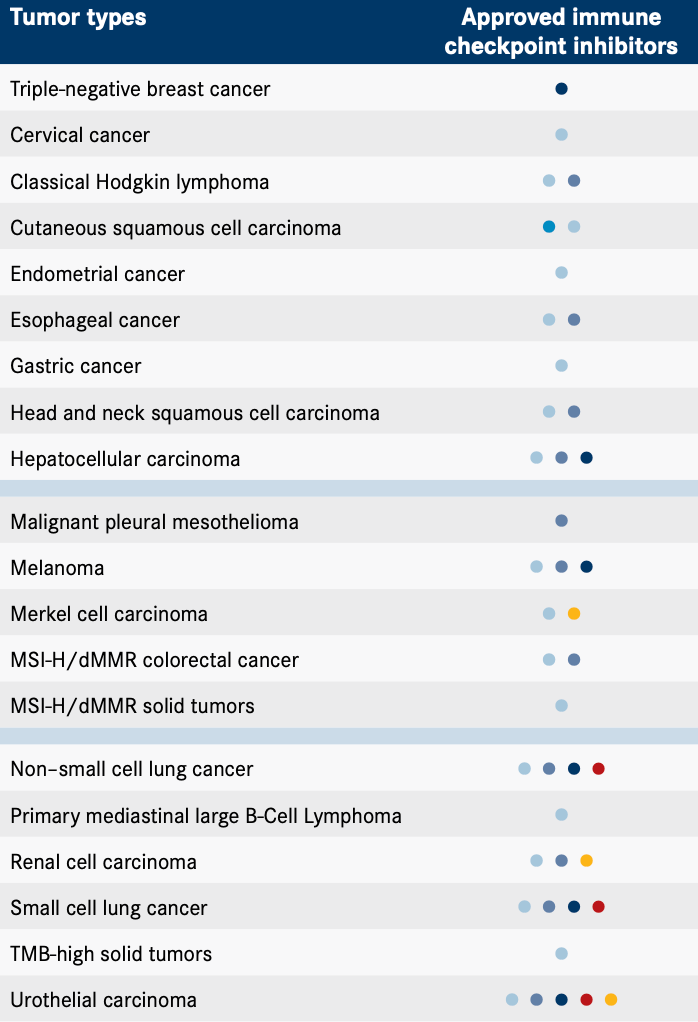Click the Head and neck squamous cell carcinoma label
The height and width of the screenshot is (1022, 698).
pos(195,413)
